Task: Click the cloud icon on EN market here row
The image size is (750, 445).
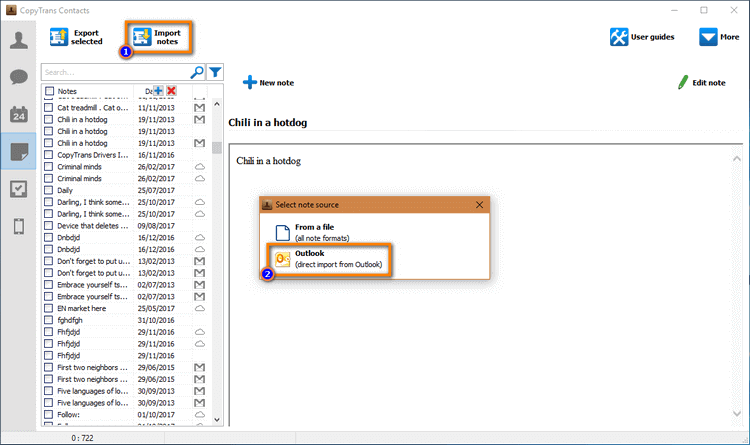Action: coord(199,308)
